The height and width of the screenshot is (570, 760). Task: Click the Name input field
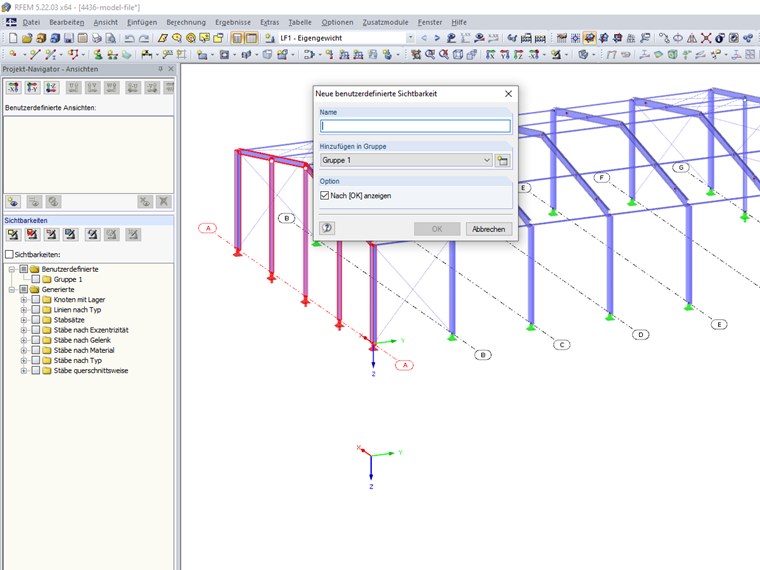tap(415, 126)
